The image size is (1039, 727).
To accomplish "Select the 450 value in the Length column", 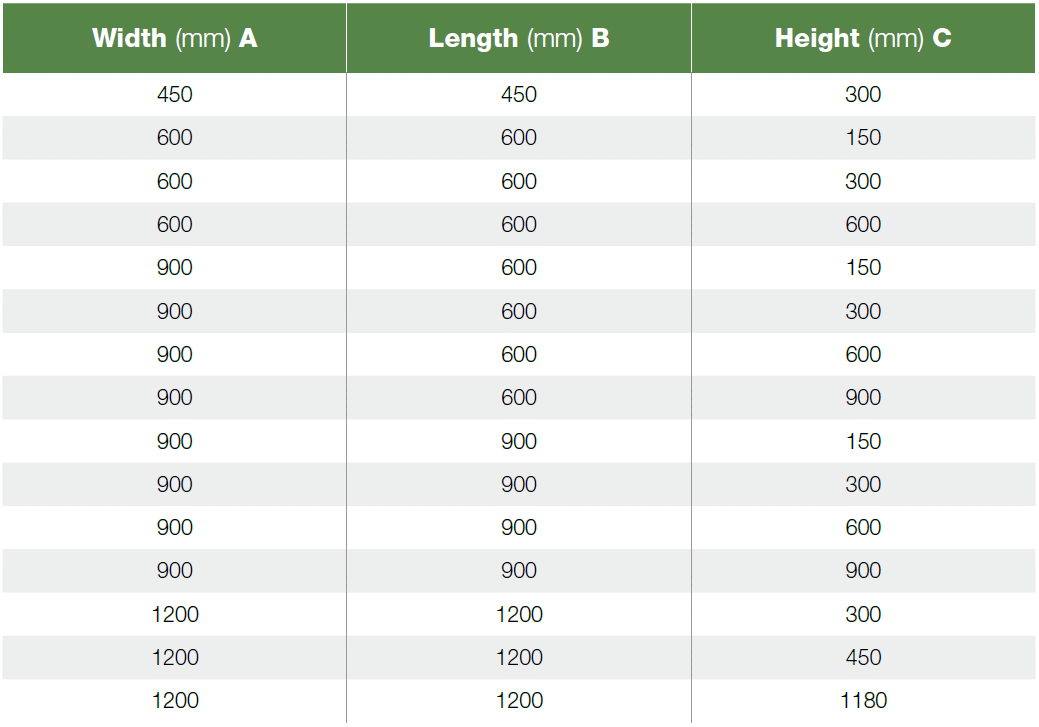I will 519,95.
